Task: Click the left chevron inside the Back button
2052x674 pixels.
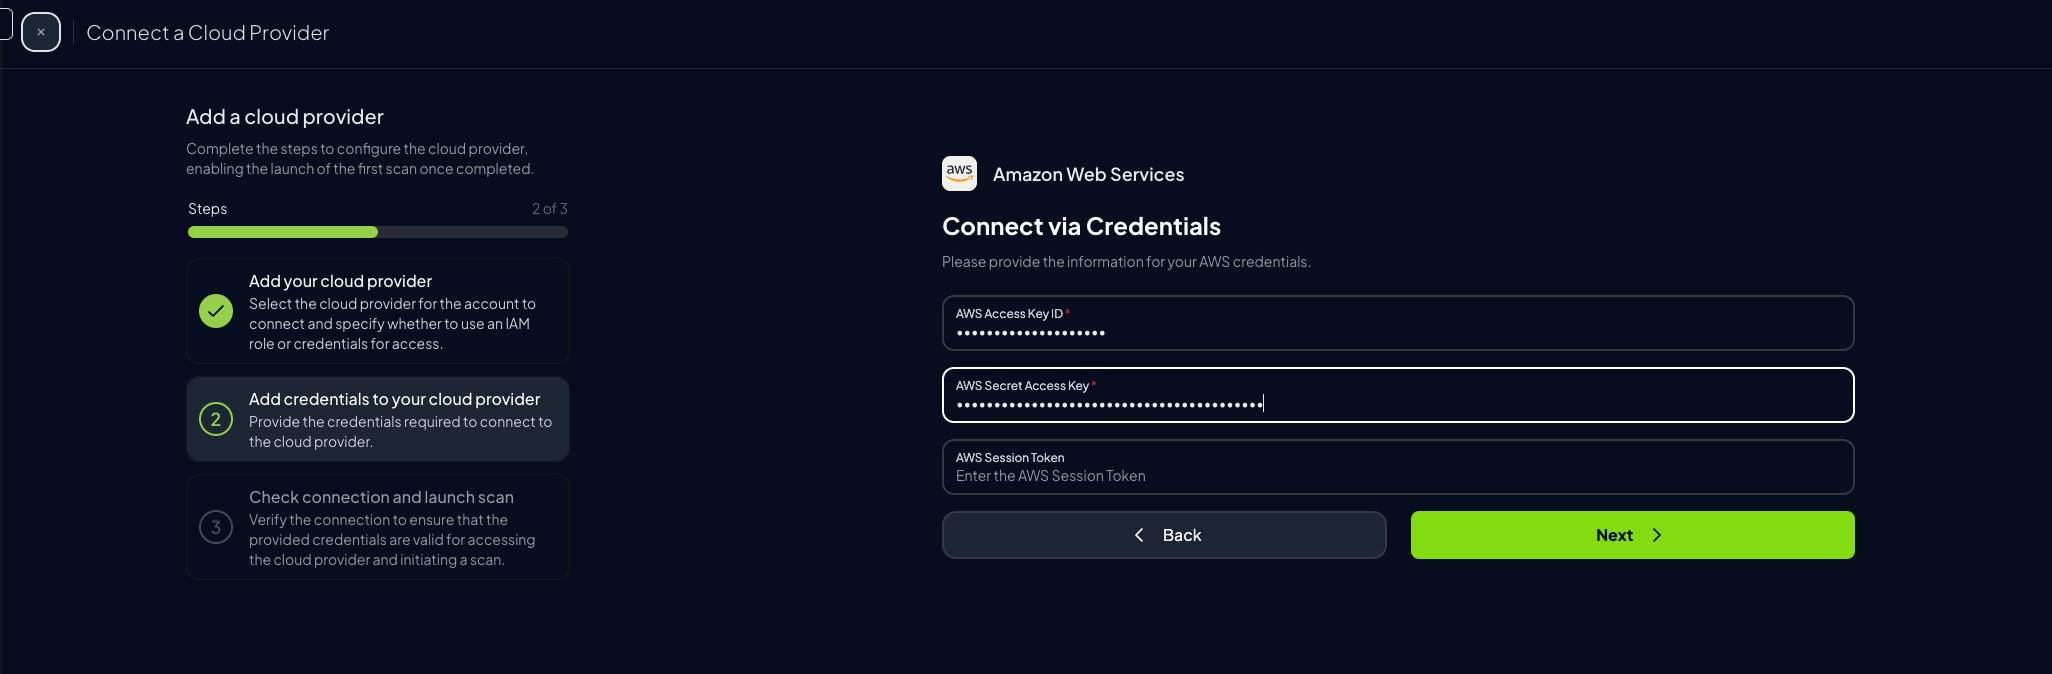Action: point(1138,535)
